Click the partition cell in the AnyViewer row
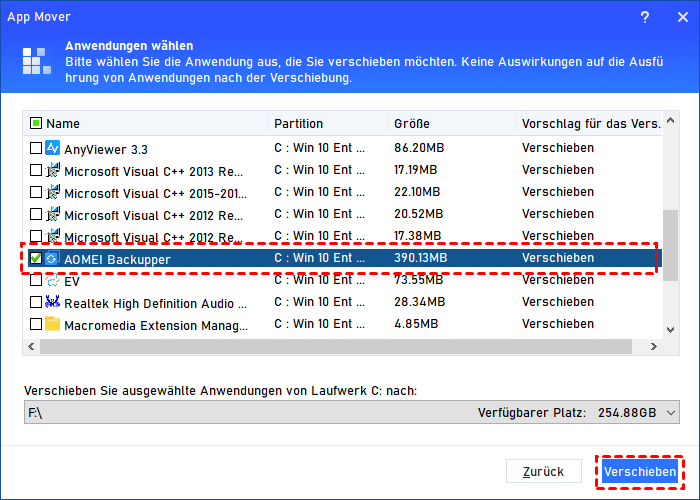This screenshot has width=700, height=500. (319, 148)
